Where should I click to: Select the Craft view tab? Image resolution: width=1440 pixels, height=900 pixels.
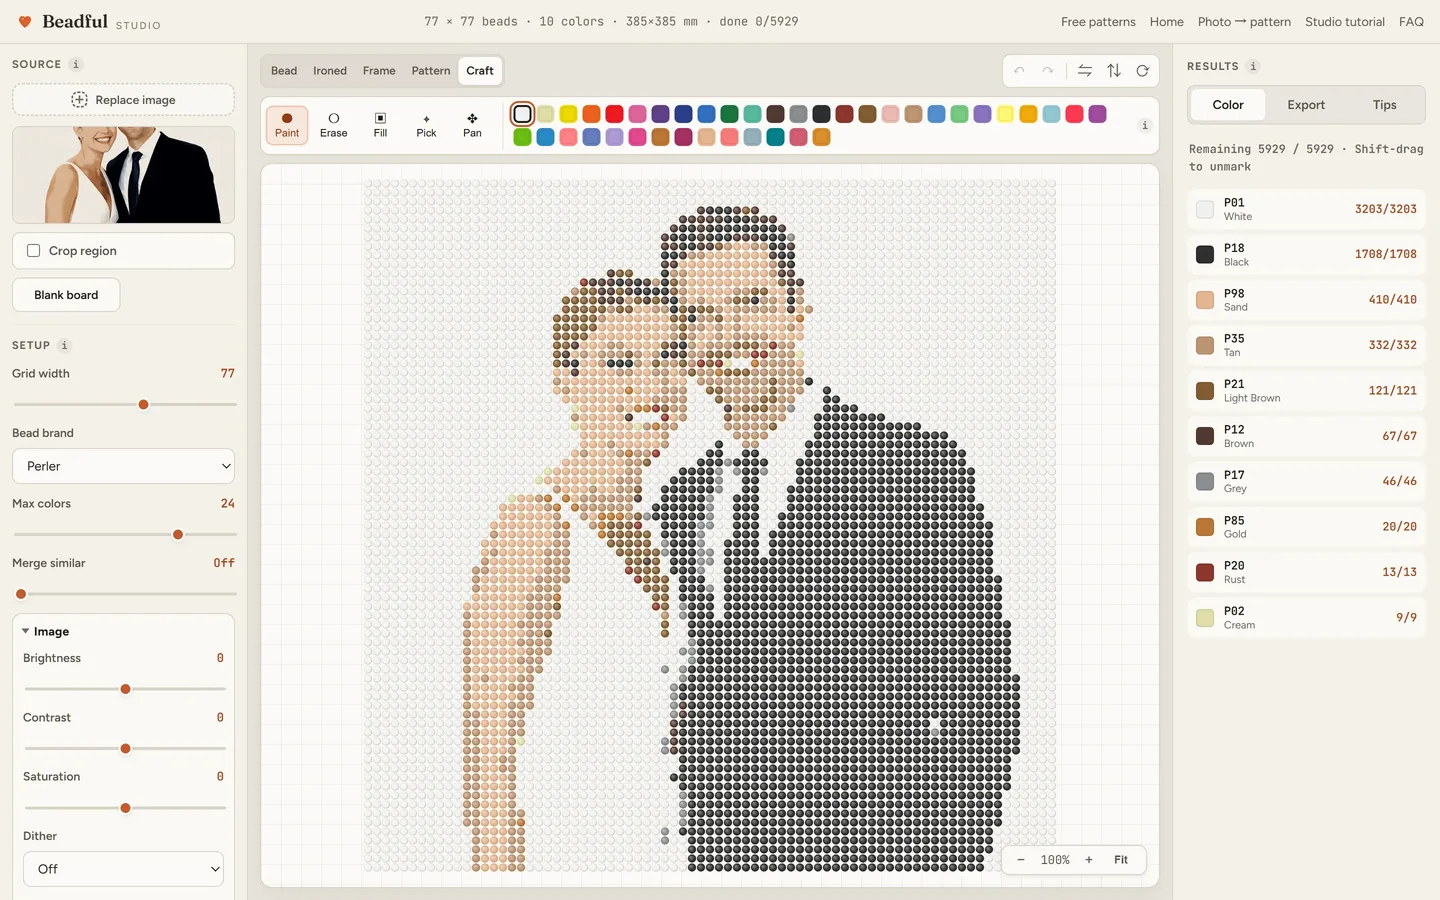[x=480, y=71]
